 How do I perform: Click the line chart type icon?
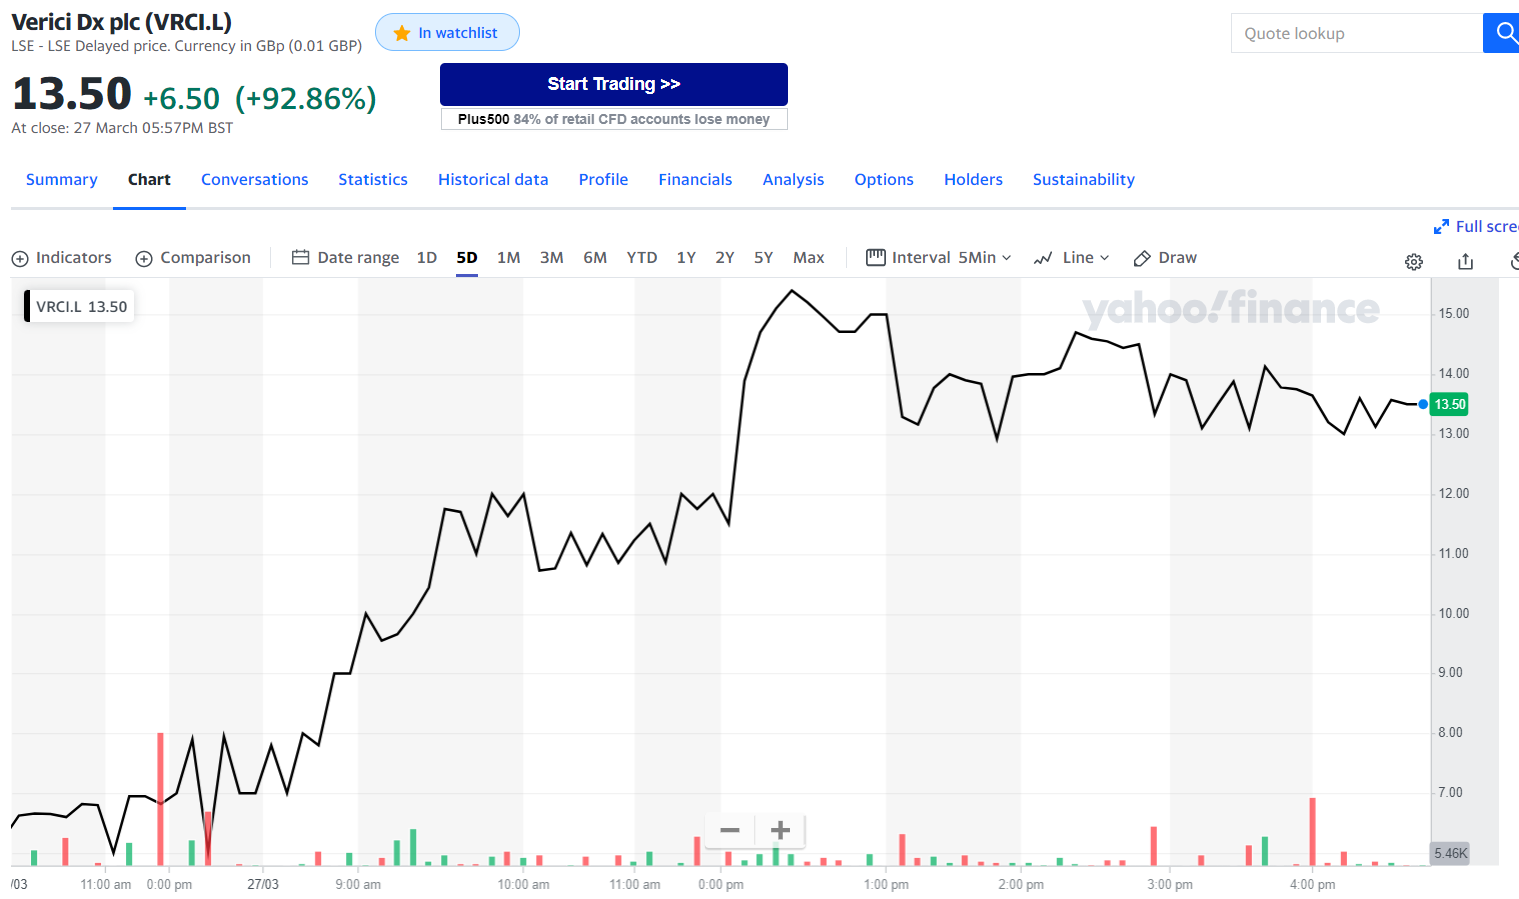(x=1043, y=258)
